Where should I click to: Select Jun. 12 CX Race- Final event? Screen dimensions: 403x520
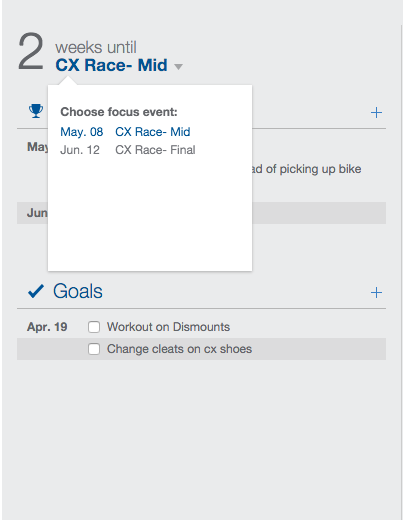(128, 150)
